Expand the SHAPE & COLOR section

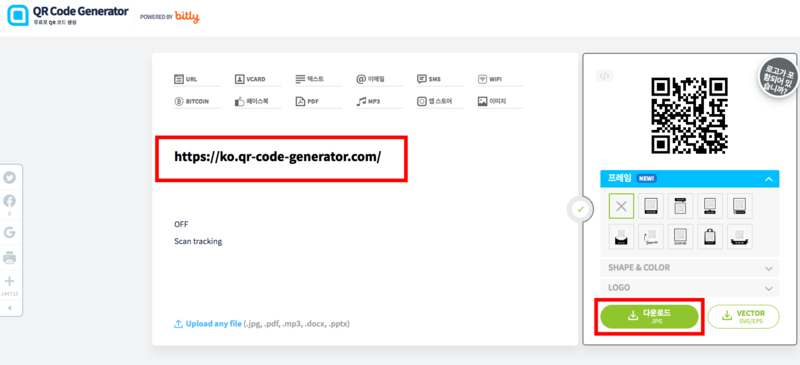click(x=690, y=267)
